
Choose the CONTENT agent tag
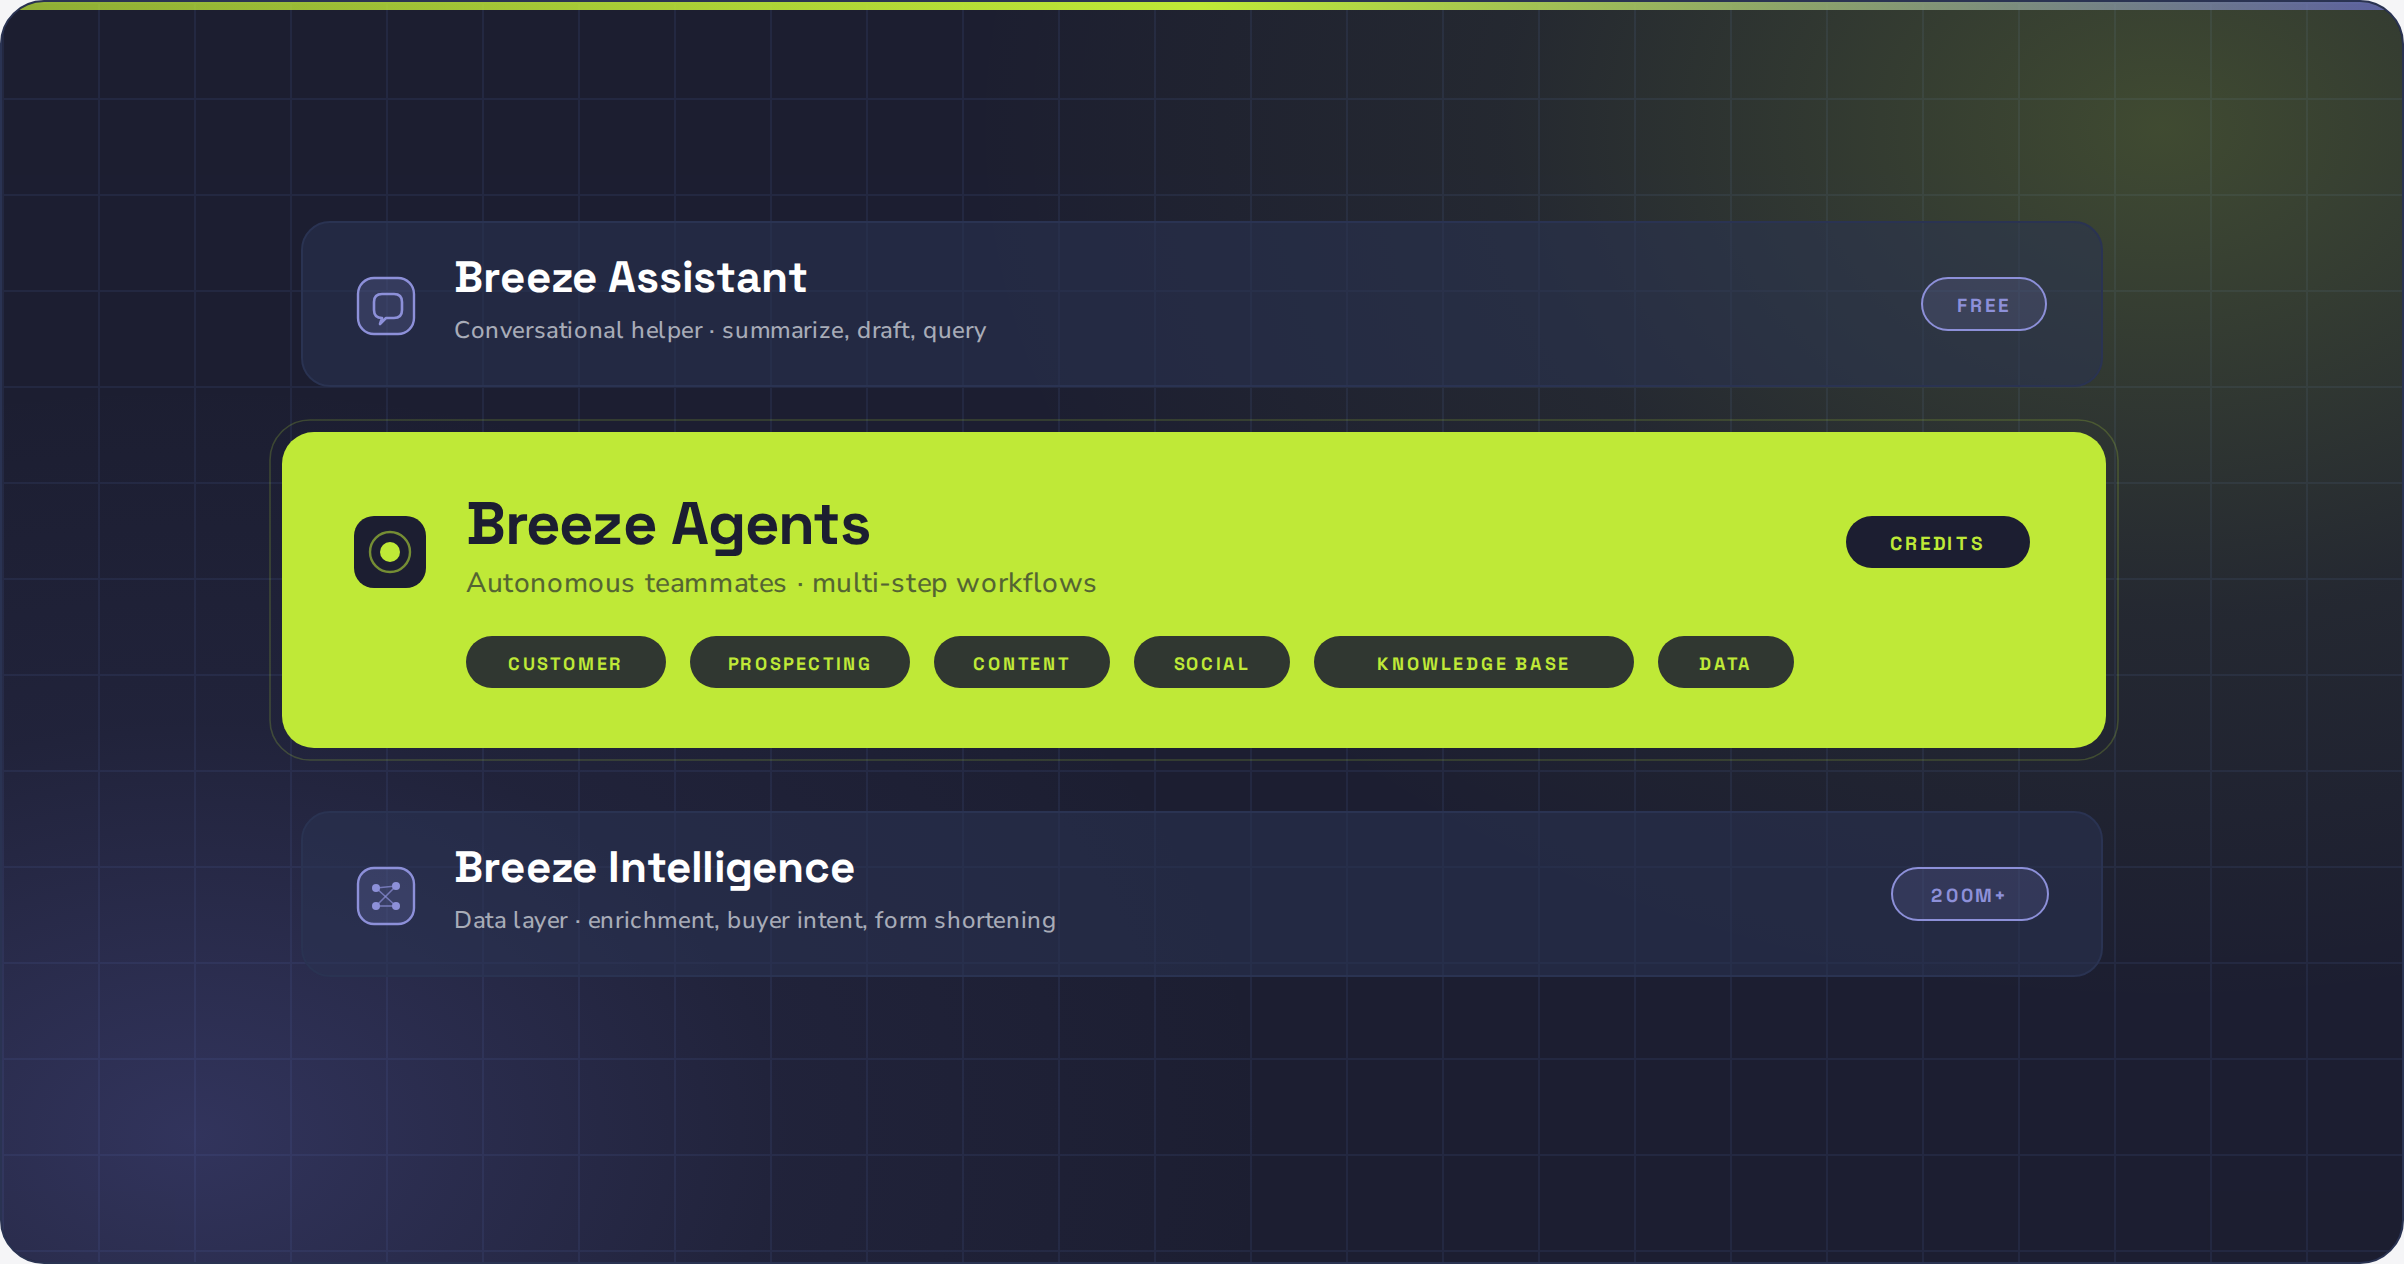coord(1021,662)
